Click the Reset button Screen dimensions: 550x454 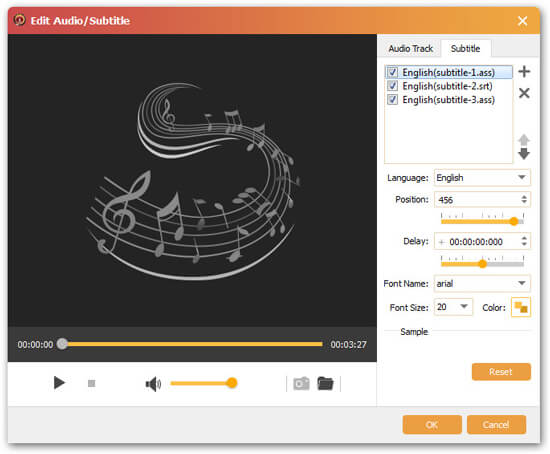501,372
